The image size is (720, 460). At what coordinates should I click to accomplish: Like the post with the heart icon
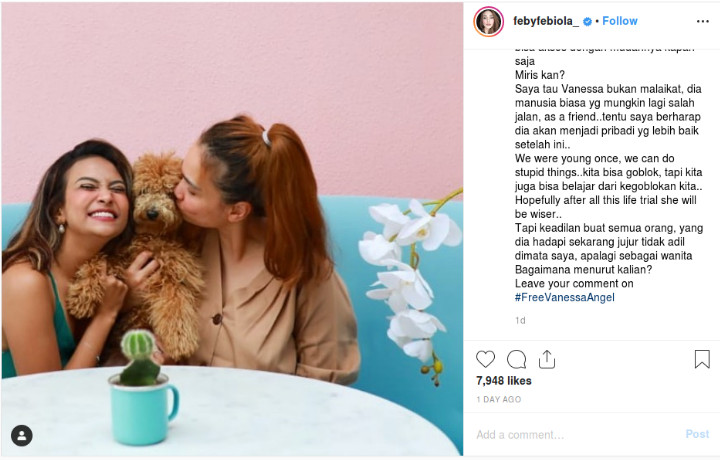pyautogui.click(x=485, y=359)
